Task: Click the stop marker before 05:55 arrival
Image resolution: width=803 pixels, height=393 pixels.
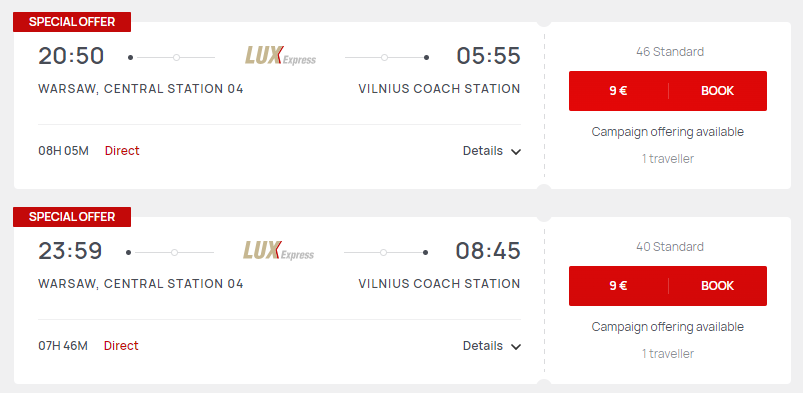Action: coord(384,58)
